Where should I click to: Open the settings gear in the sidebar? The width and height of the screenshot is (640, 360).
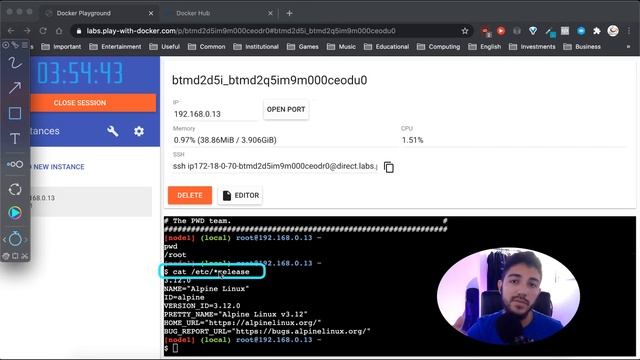click(x=139, y=131)
